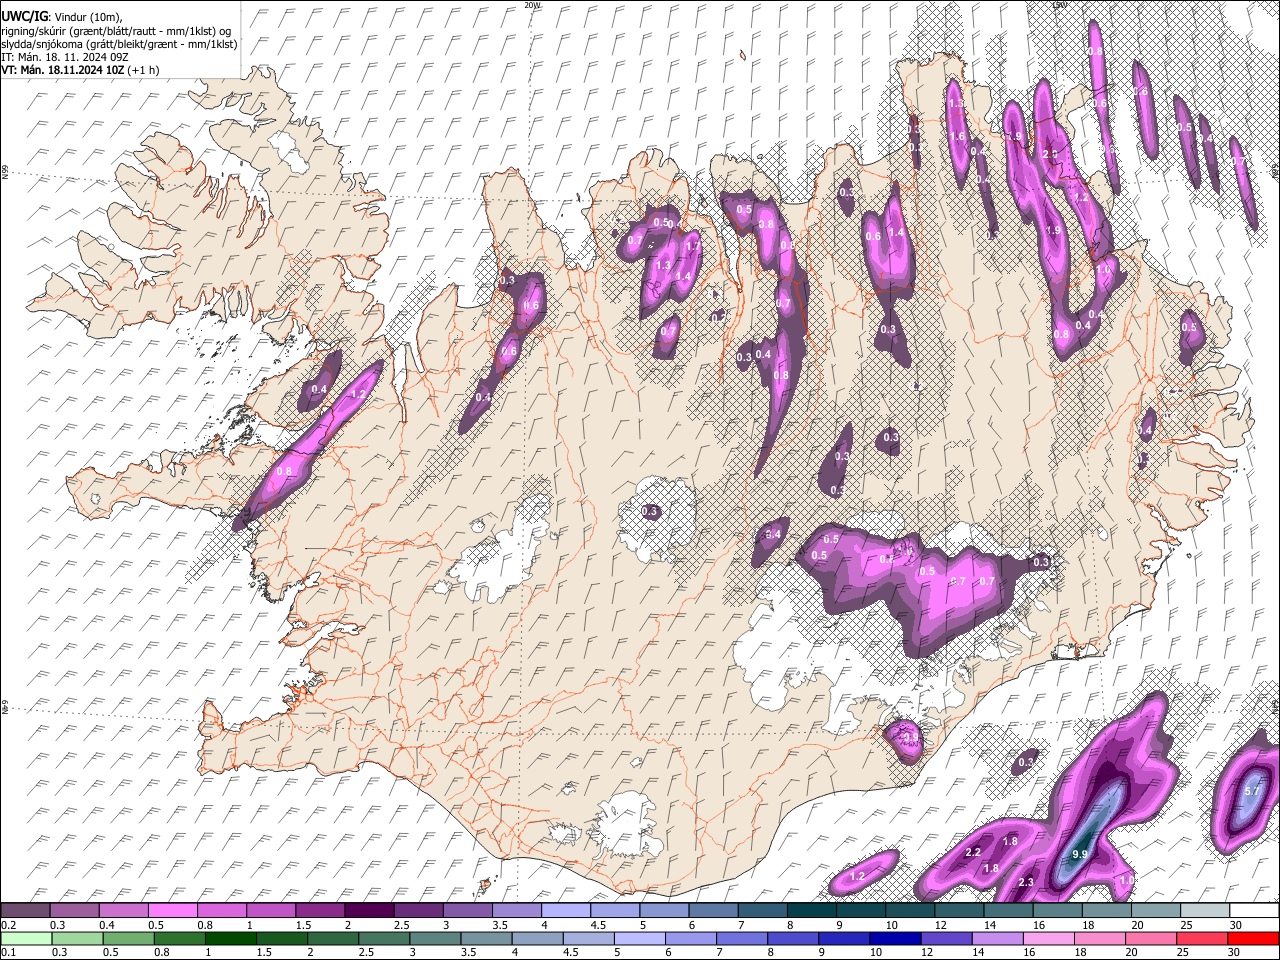1280x960 pixels.
Task: Pick the dark teal upper swatch between 8 and 9
Action: (x=813, y=909)
